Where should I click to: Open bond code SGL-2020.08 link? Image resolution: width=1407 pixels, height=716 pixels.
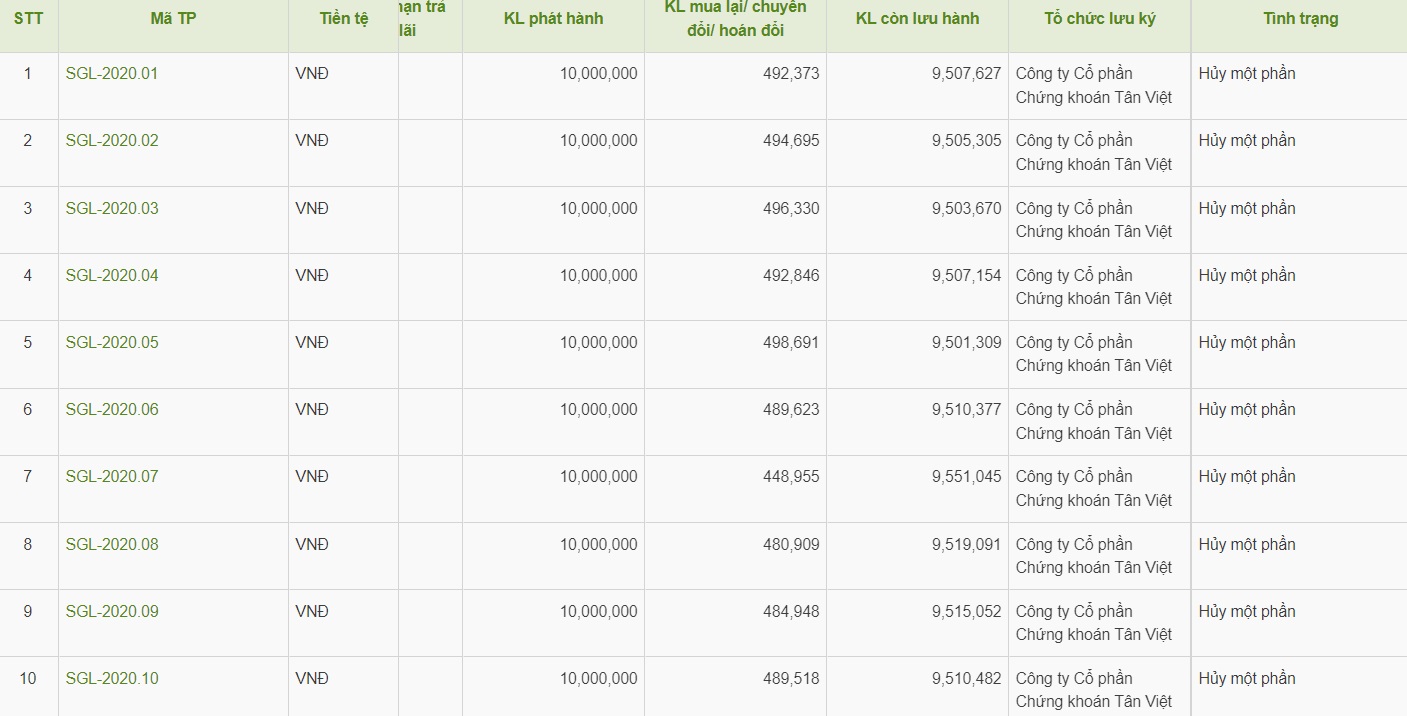point(112,544)
